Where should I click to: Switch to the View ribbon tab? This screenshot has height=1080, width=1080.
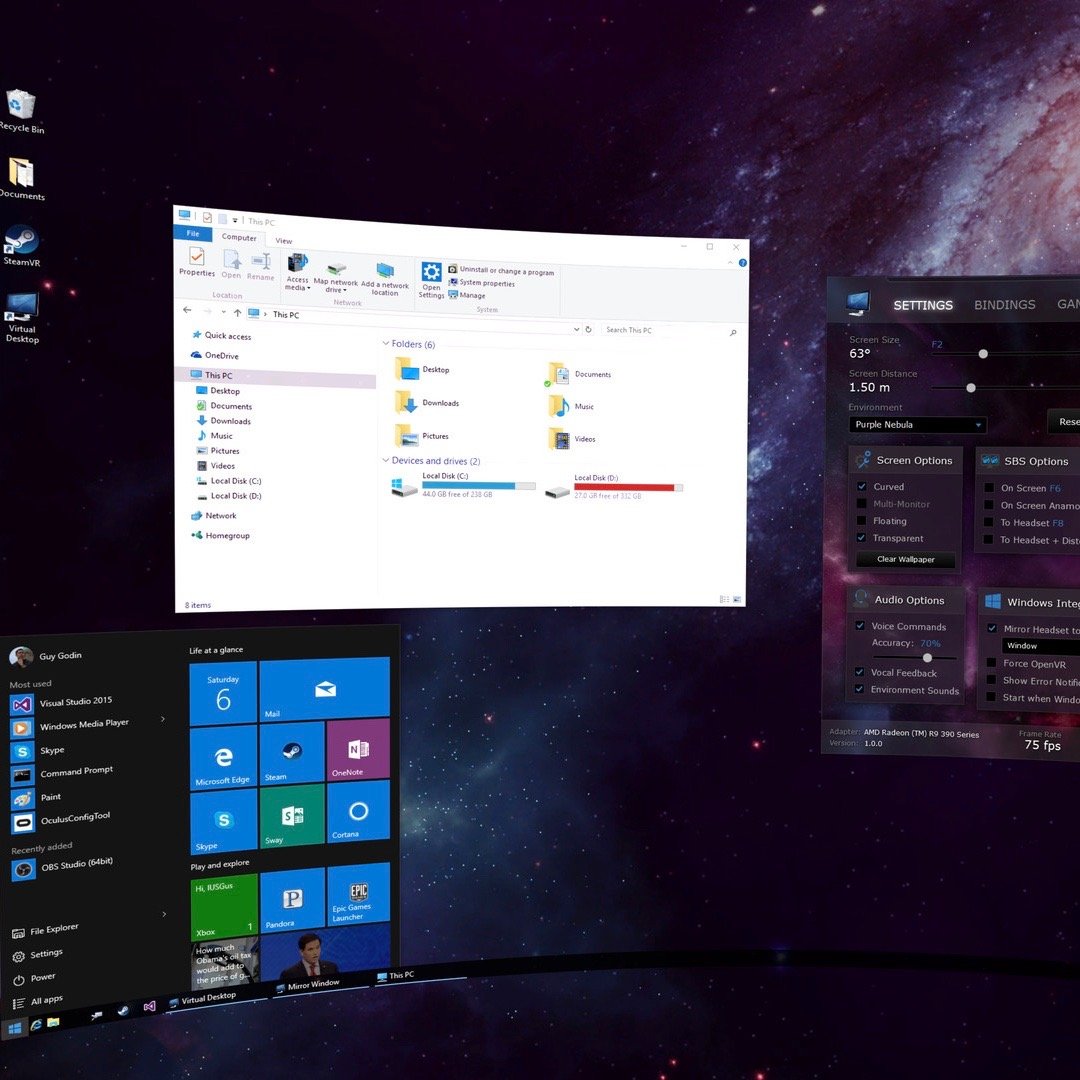(x=284, y=241)
